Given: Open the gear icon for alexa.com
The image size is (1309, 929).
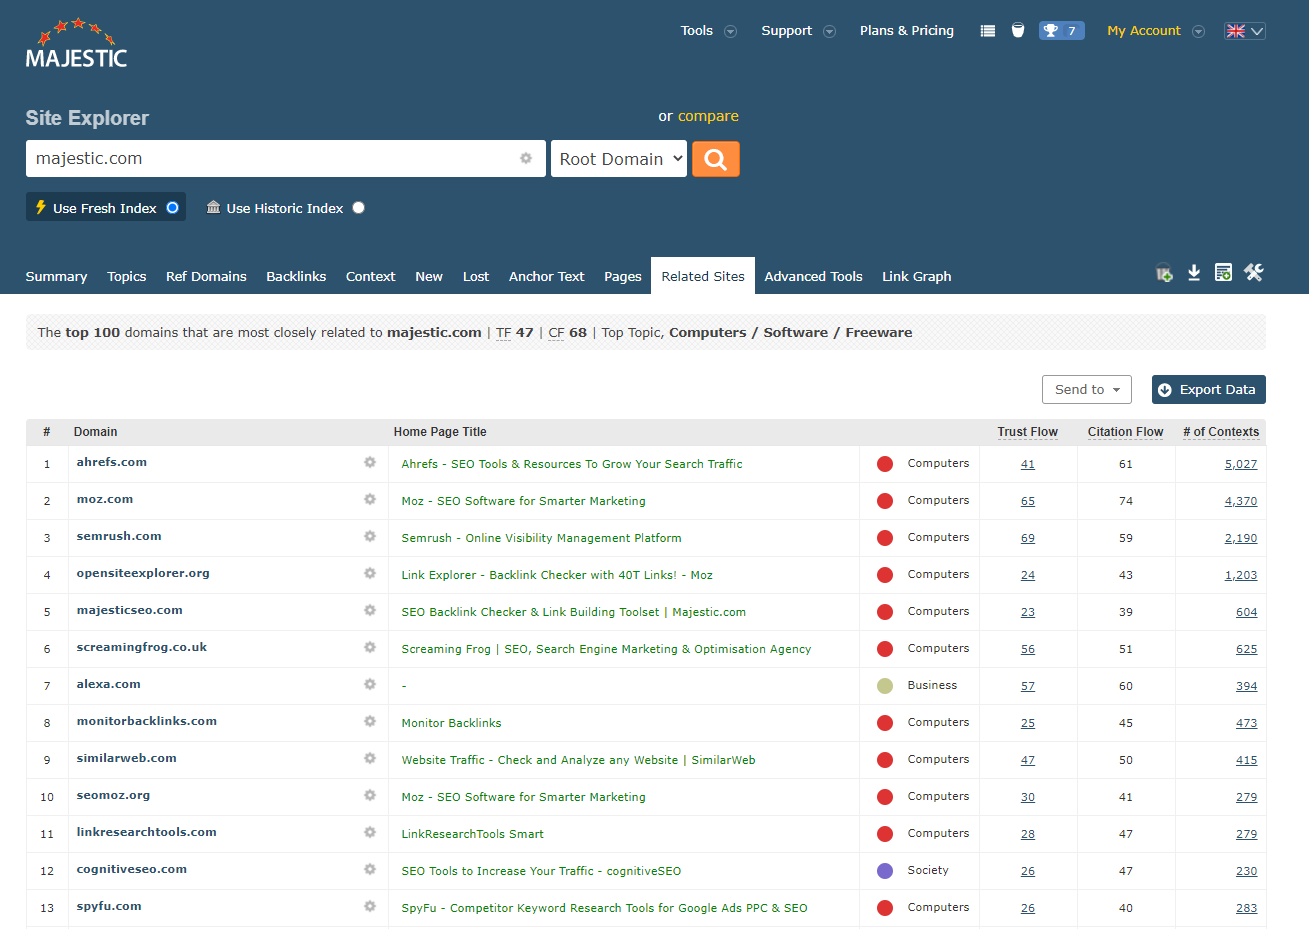Looking at the screenshot, I should (x=370, y=684).
